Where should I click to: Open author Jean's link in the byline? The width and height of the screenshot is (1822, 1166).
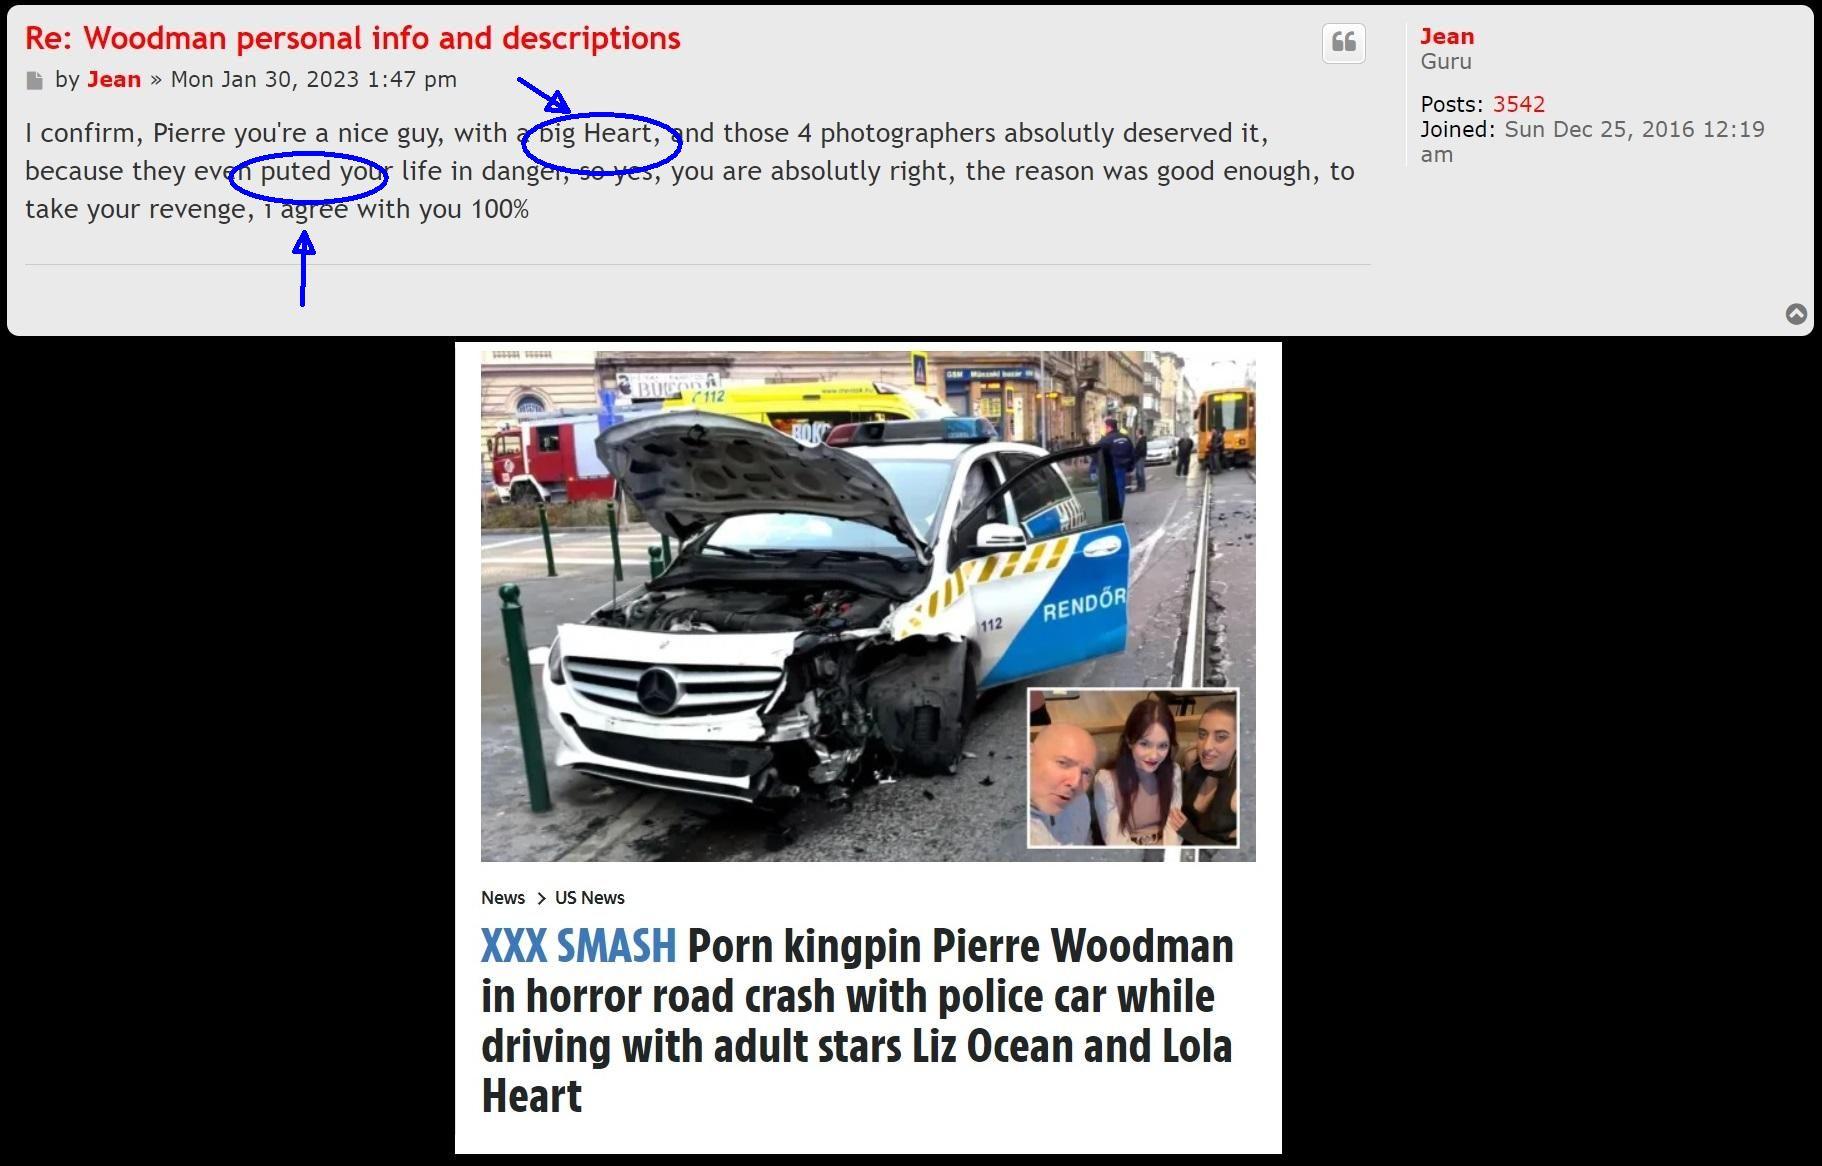click(113, 80)
